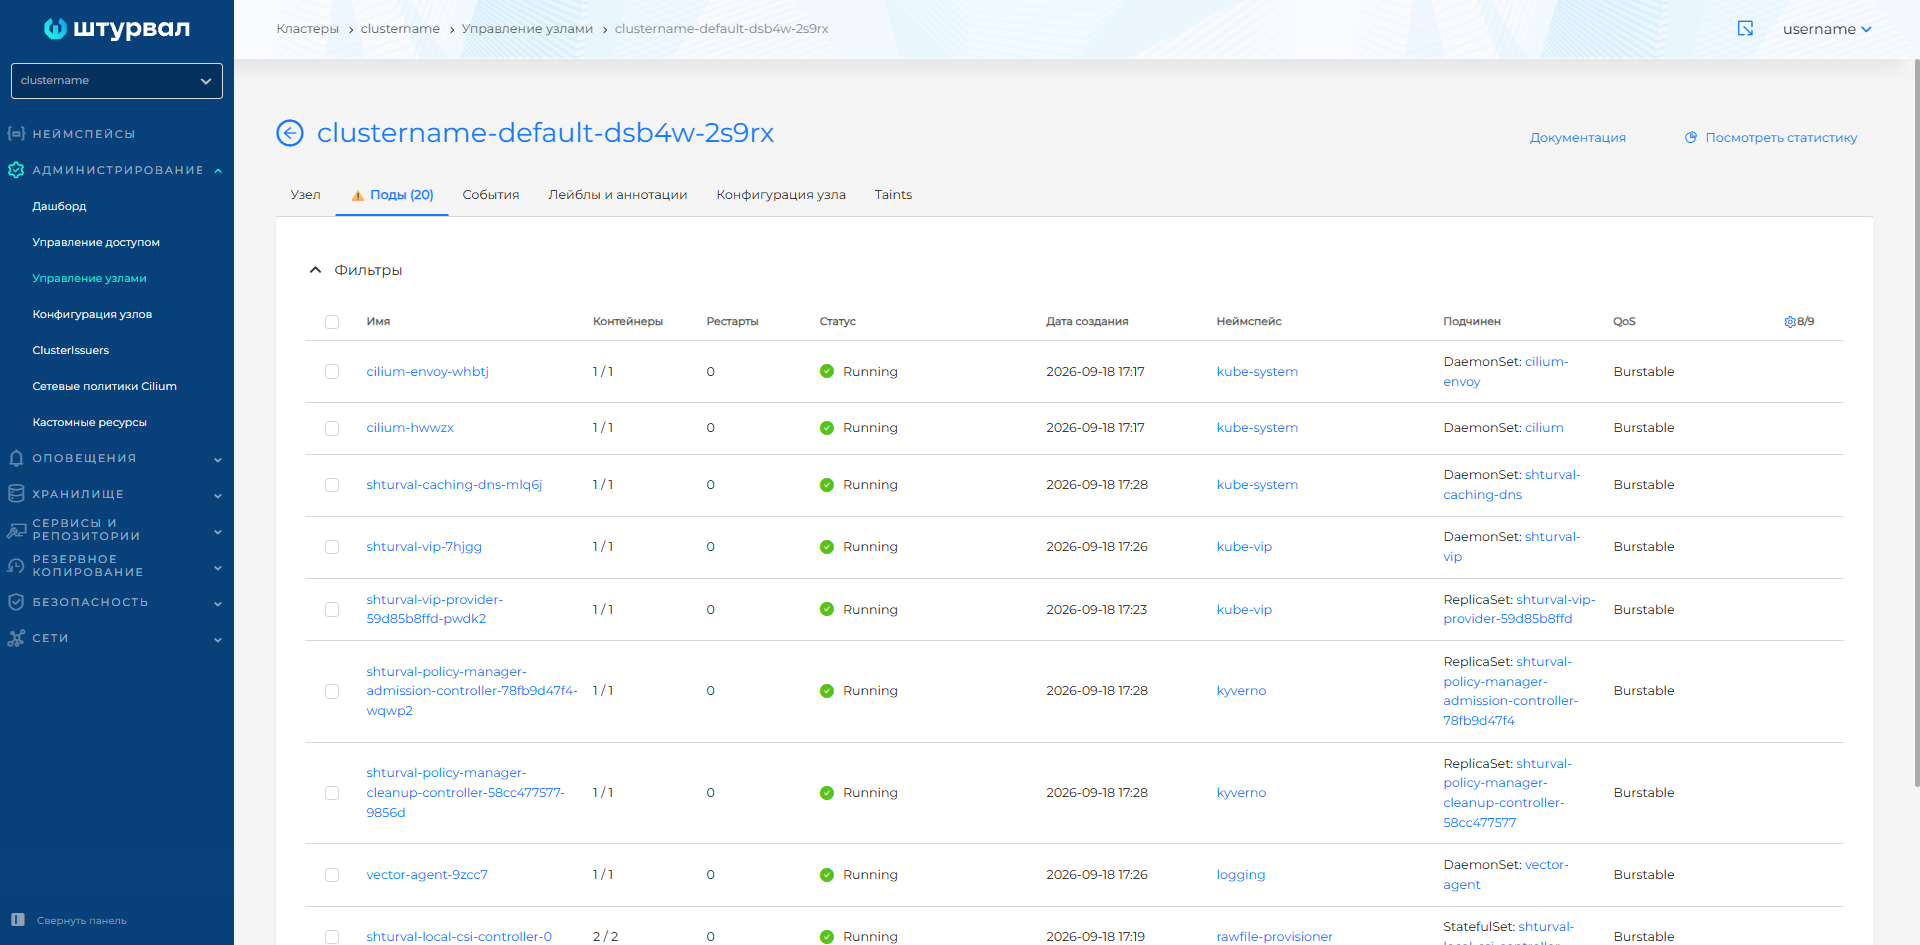Click the Оповещения bell icon

pyautogui.click(x=16, y=458)
